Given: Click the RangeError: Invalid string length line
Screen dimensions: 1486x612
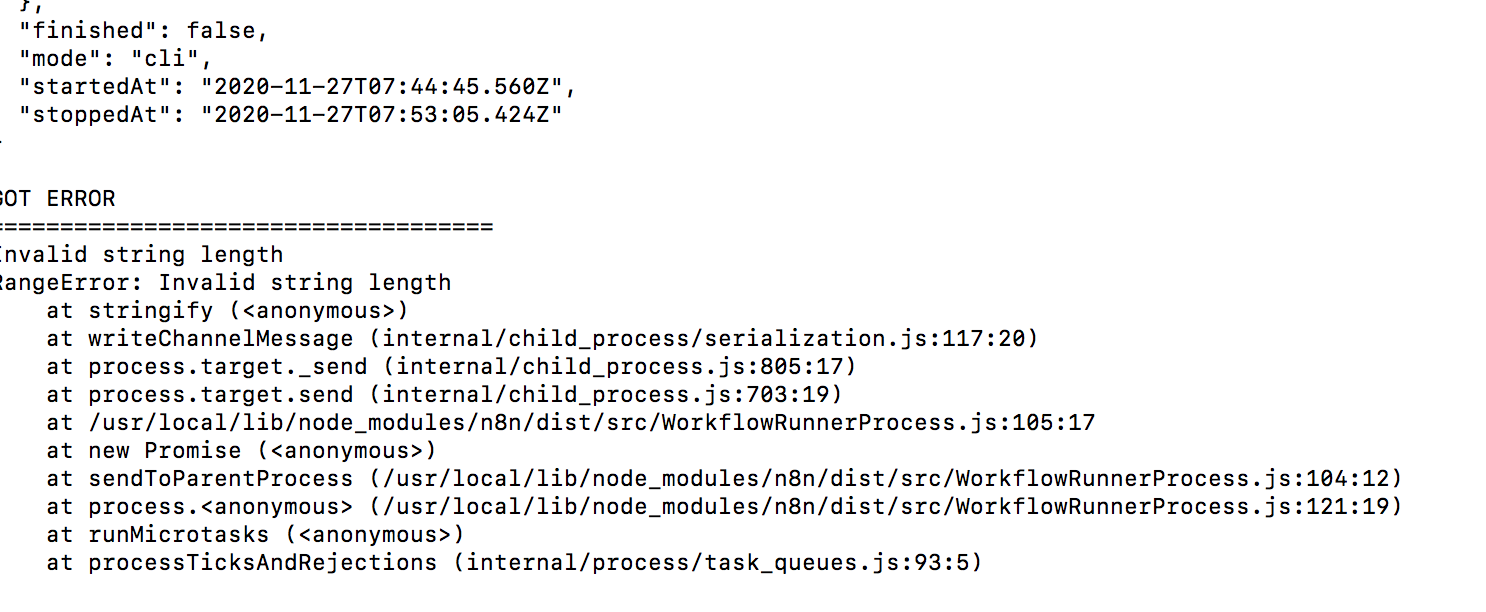Looking at the screenshot, I should coord(225,283).
